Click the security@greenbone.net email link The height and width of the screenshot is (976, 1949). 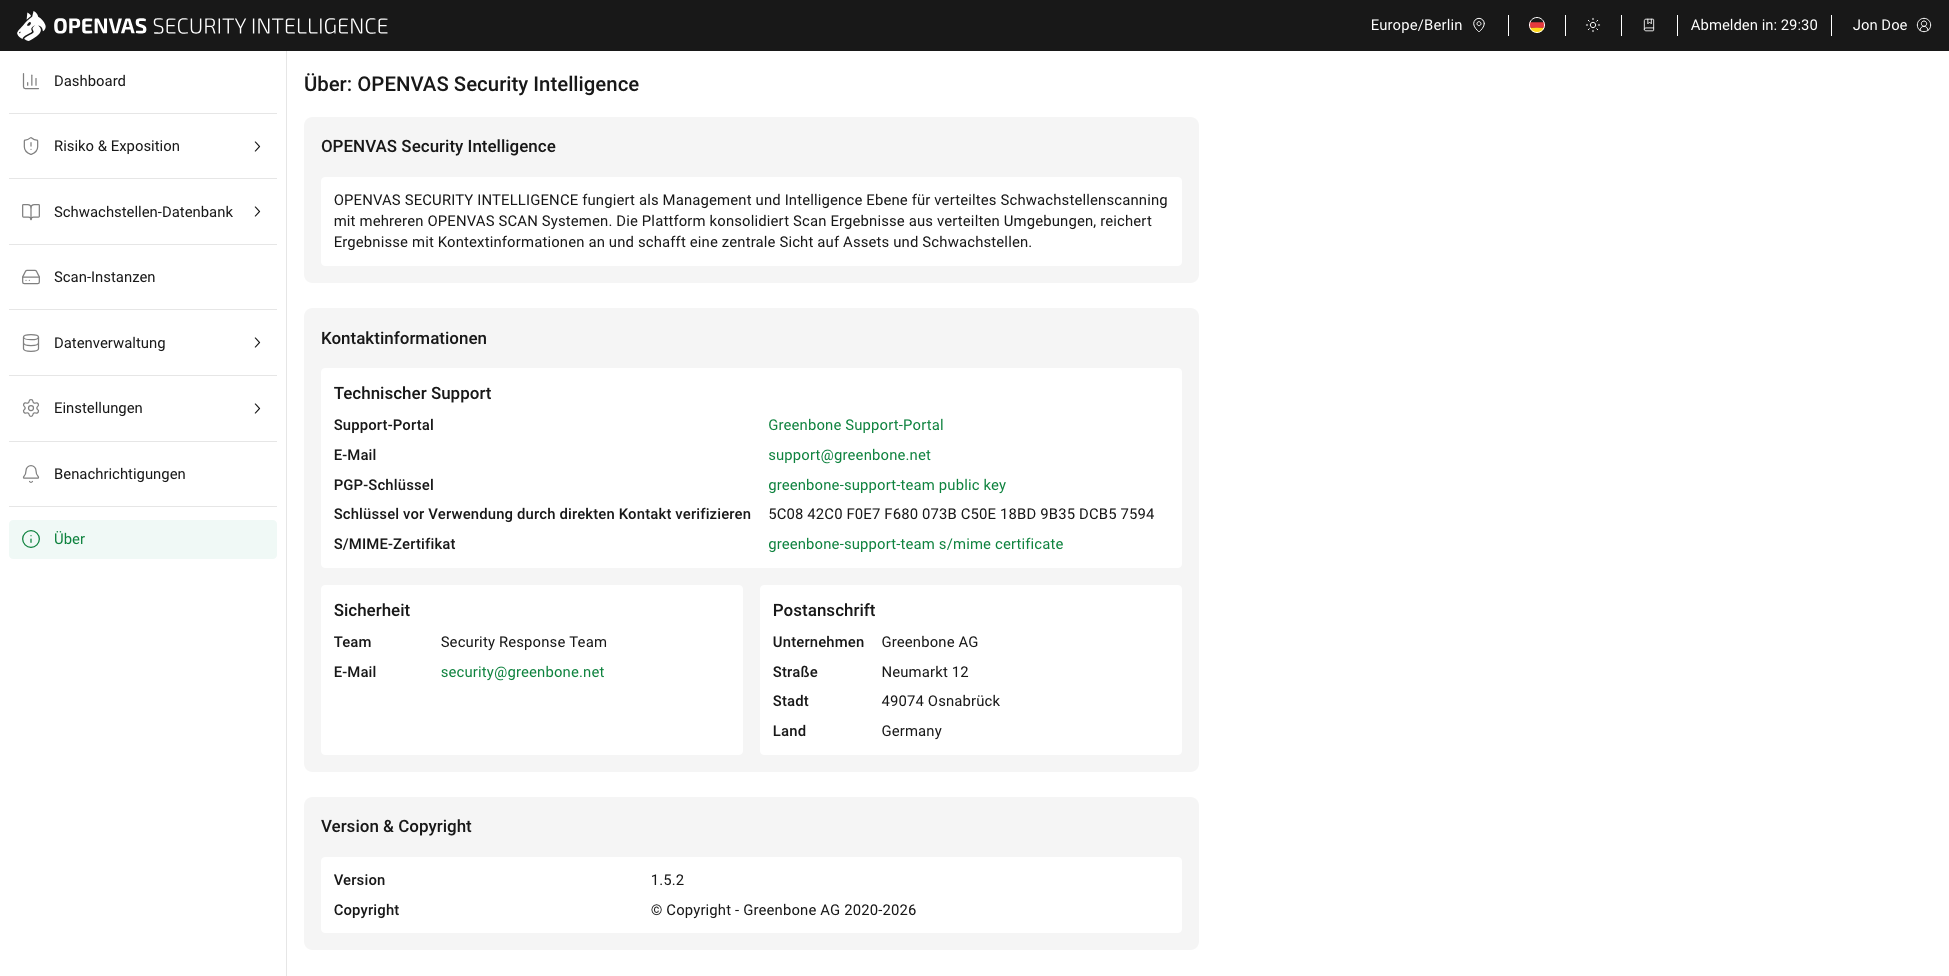[522, 672]
